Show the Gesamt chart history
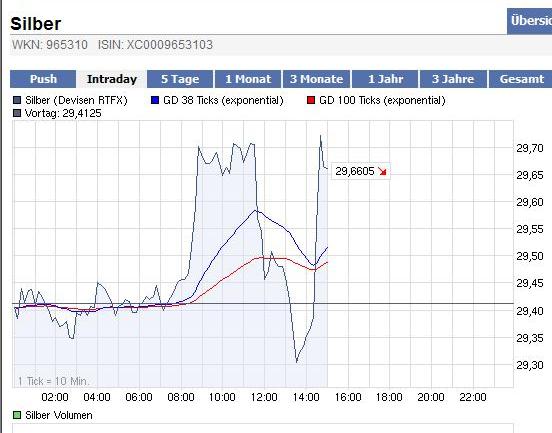This screenshot has height=433, width=552. coord(521,79)
